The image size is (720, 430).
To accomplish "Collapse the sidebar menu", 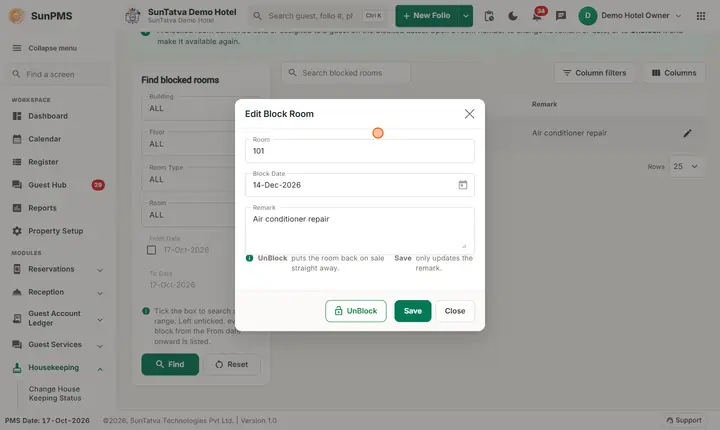I will [45, 48].
